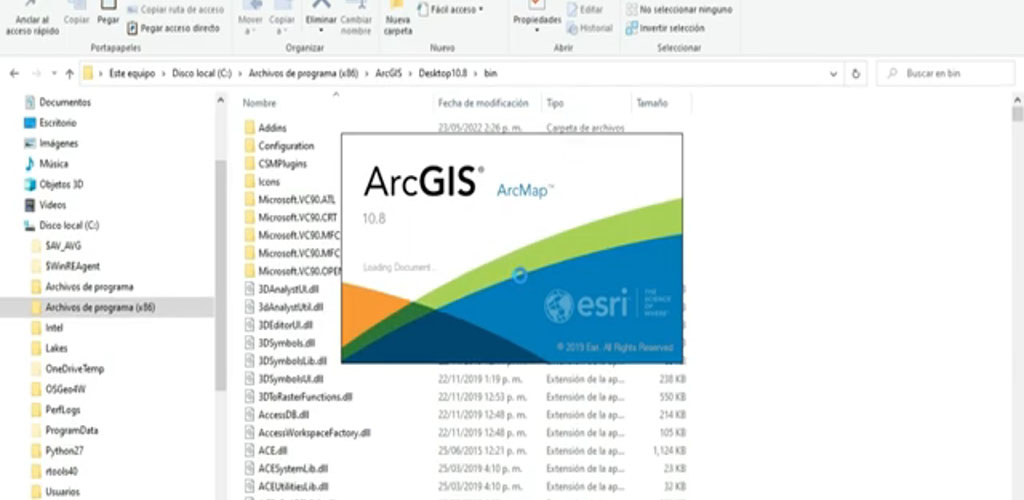Viewport: 1024px width, 500px height.
Task: Open recent locations dropdown arrow
Action: 54,74
